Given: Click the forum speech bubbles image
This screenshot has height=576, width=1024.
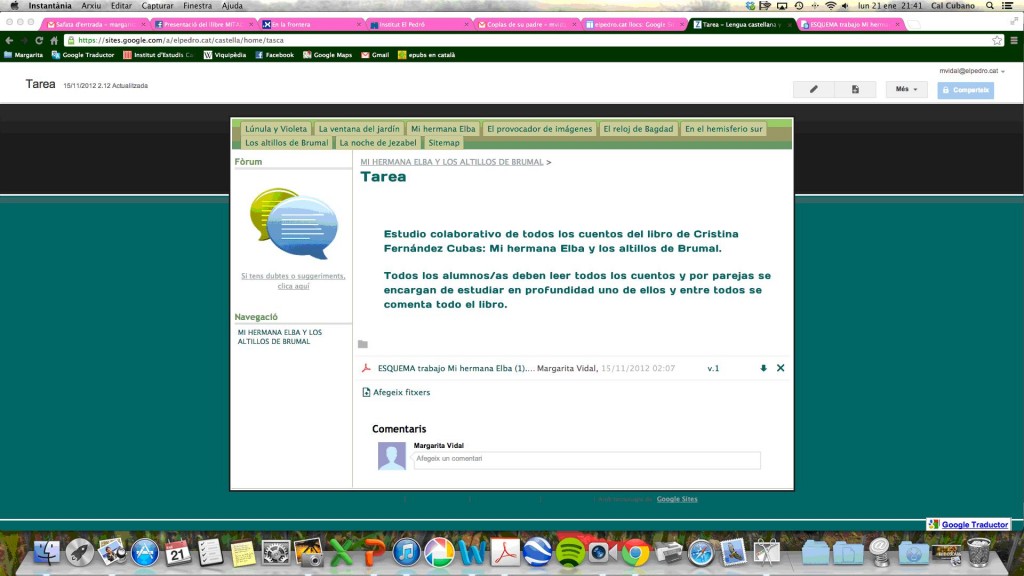Looking at the screenshot, I should click(293, 223).
